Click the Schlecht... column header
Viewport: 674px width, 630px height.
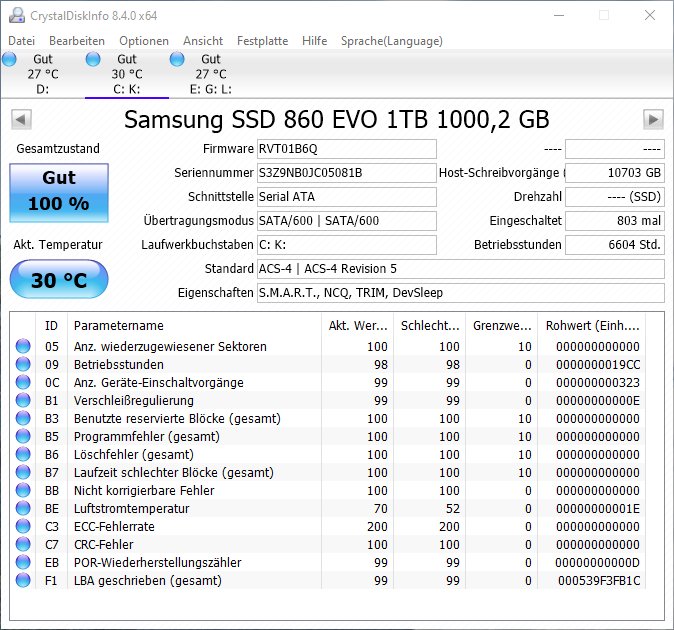(429, 325)
